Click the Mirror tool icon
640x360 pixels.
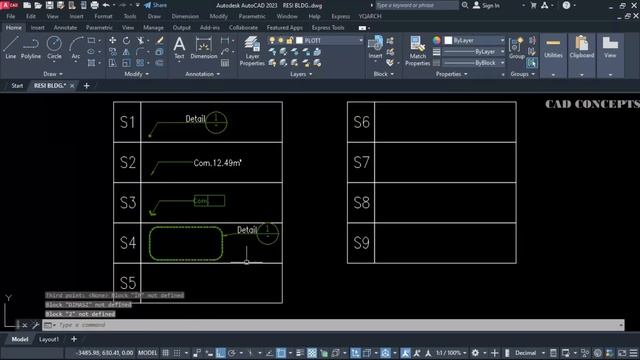coord(126,52)
